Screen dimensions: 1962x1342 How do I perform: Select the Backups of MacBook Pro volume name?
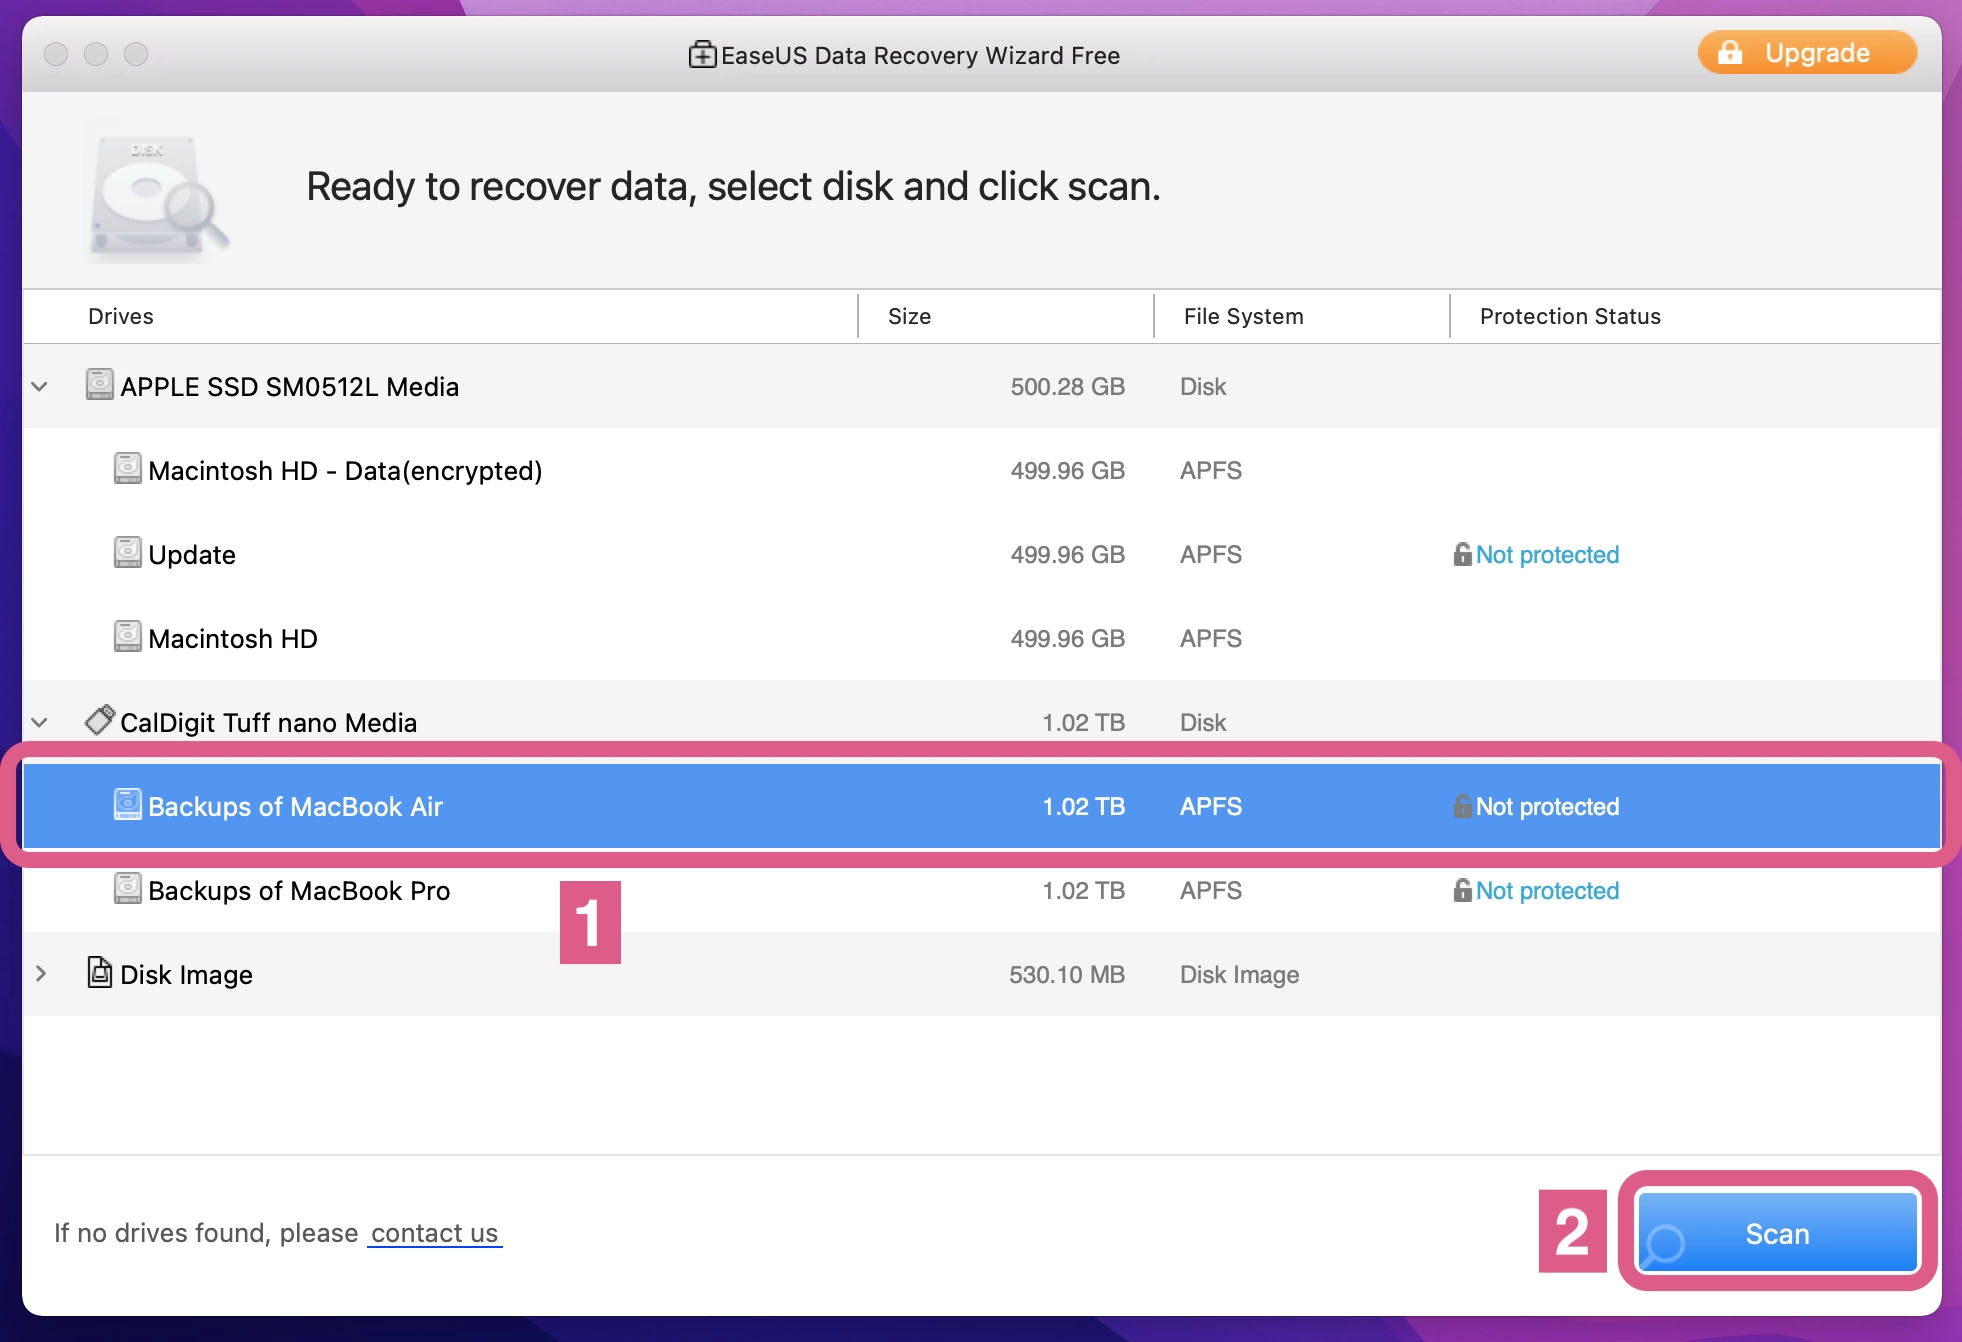[299, 891]
